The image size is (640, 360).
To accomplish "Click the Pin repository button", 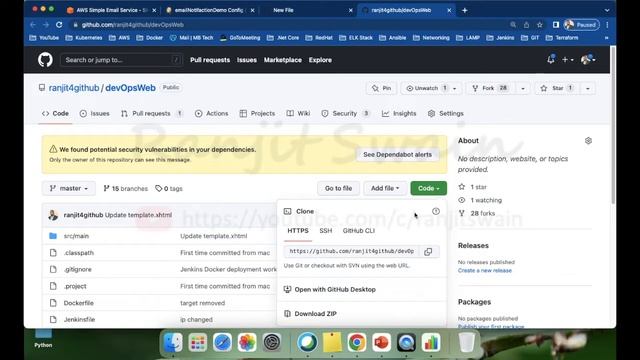I will 382,88.
